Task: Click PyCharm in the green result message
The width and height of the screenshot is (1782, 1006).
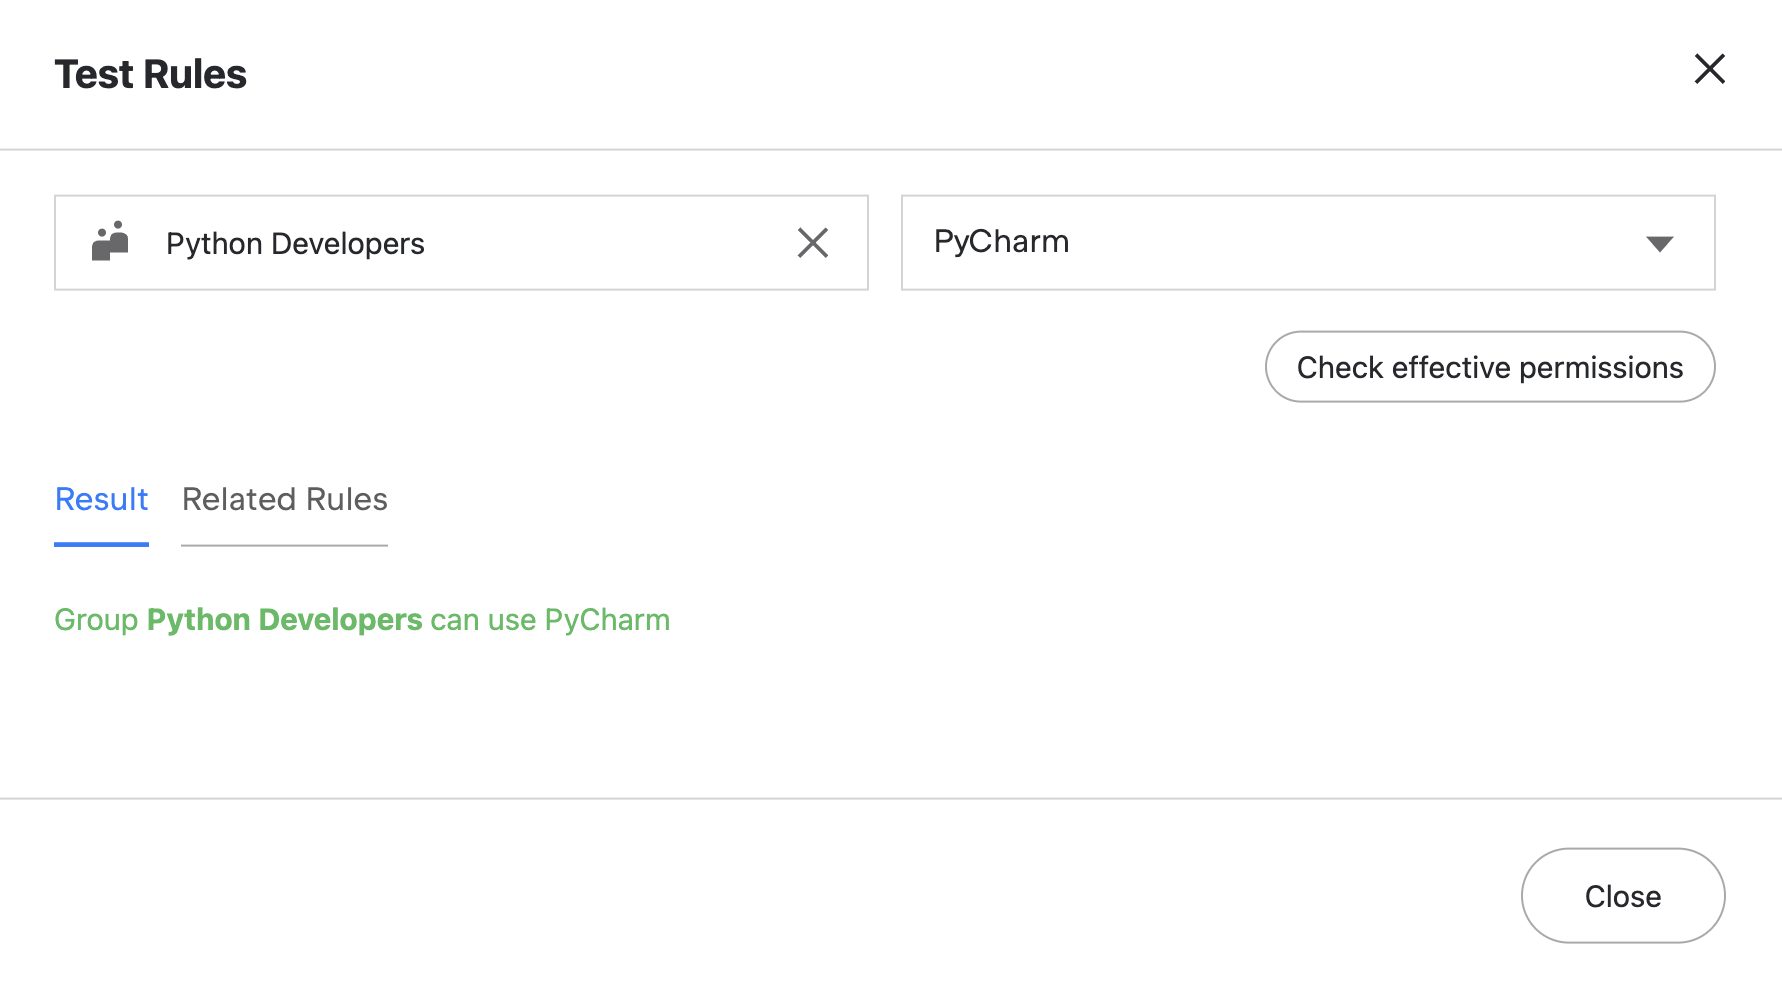Action: (x=607, y=620)
